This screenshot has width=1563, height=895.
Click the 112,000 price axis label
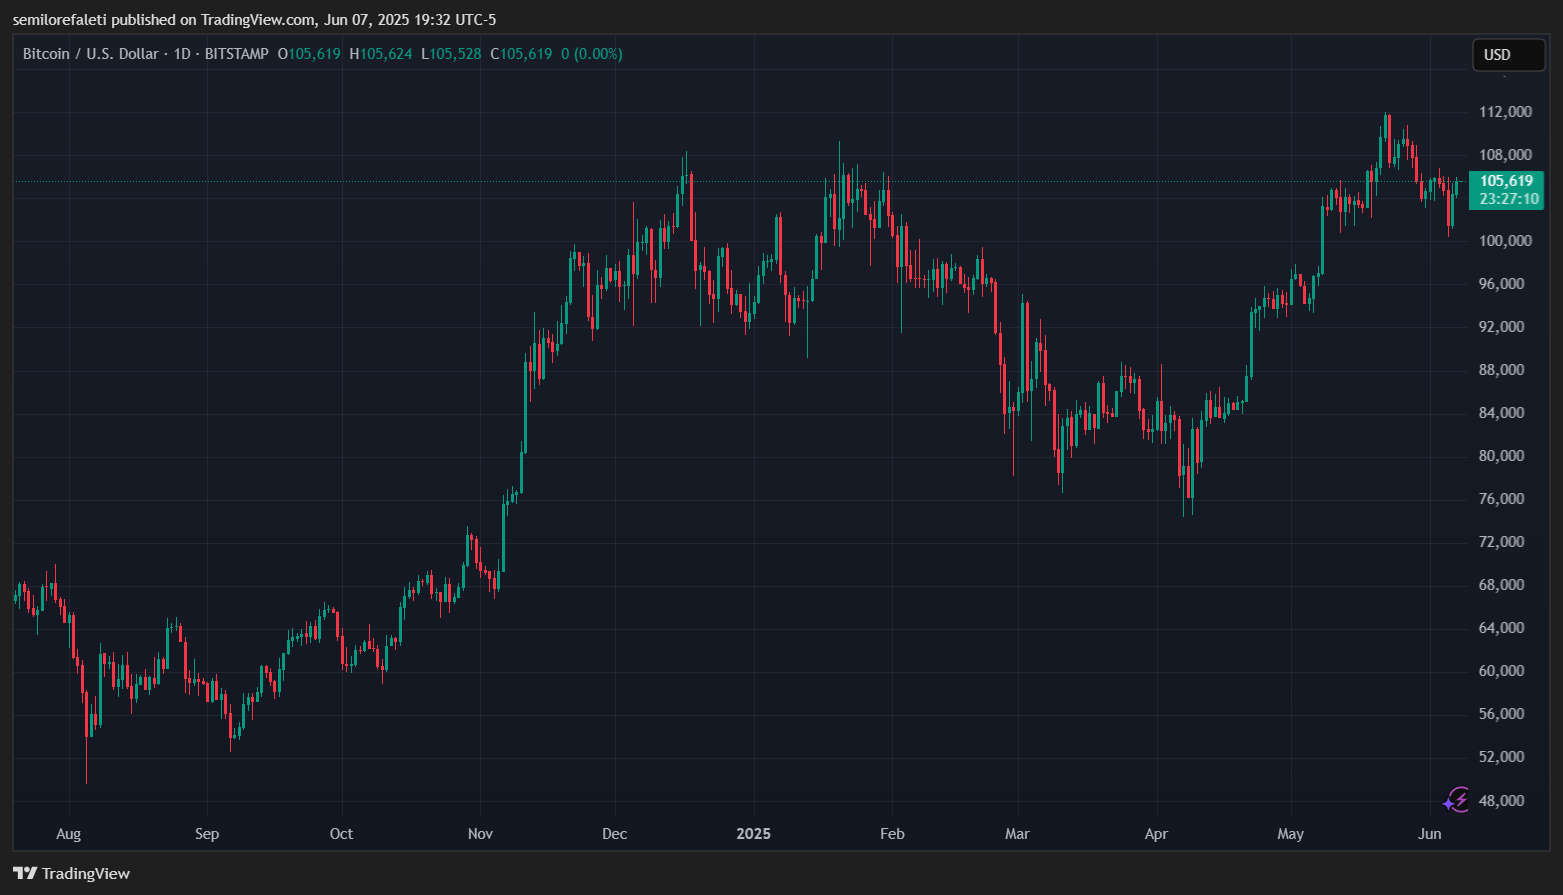1505,111
